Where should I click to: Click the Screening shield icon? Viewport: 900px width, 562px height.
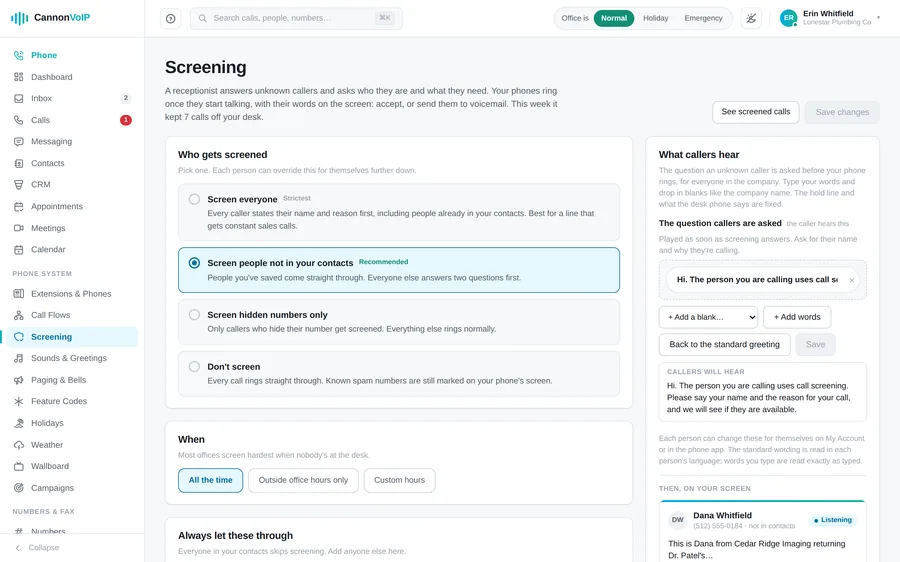click(19, 337)
